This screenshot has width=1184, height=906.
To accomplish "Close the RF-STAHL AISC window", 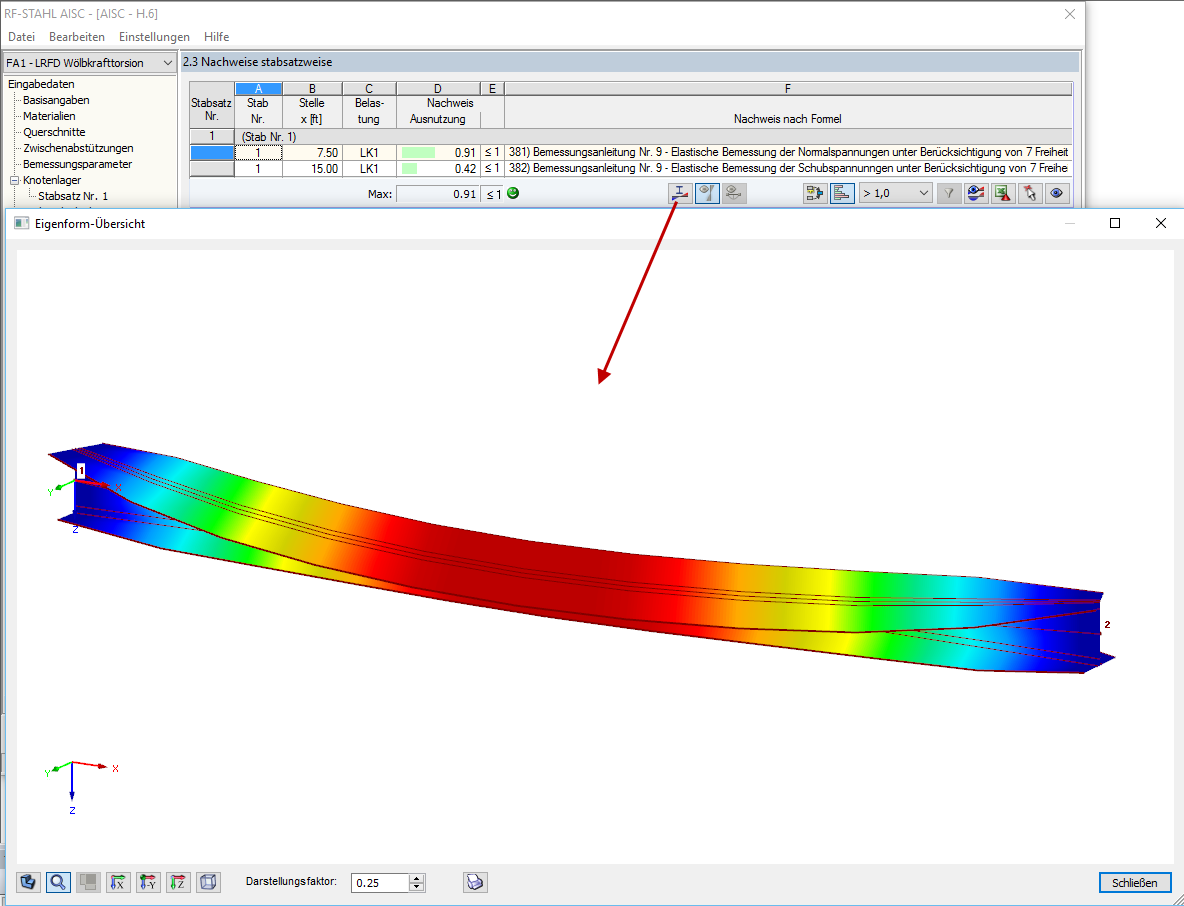I will coord(1069,14).
